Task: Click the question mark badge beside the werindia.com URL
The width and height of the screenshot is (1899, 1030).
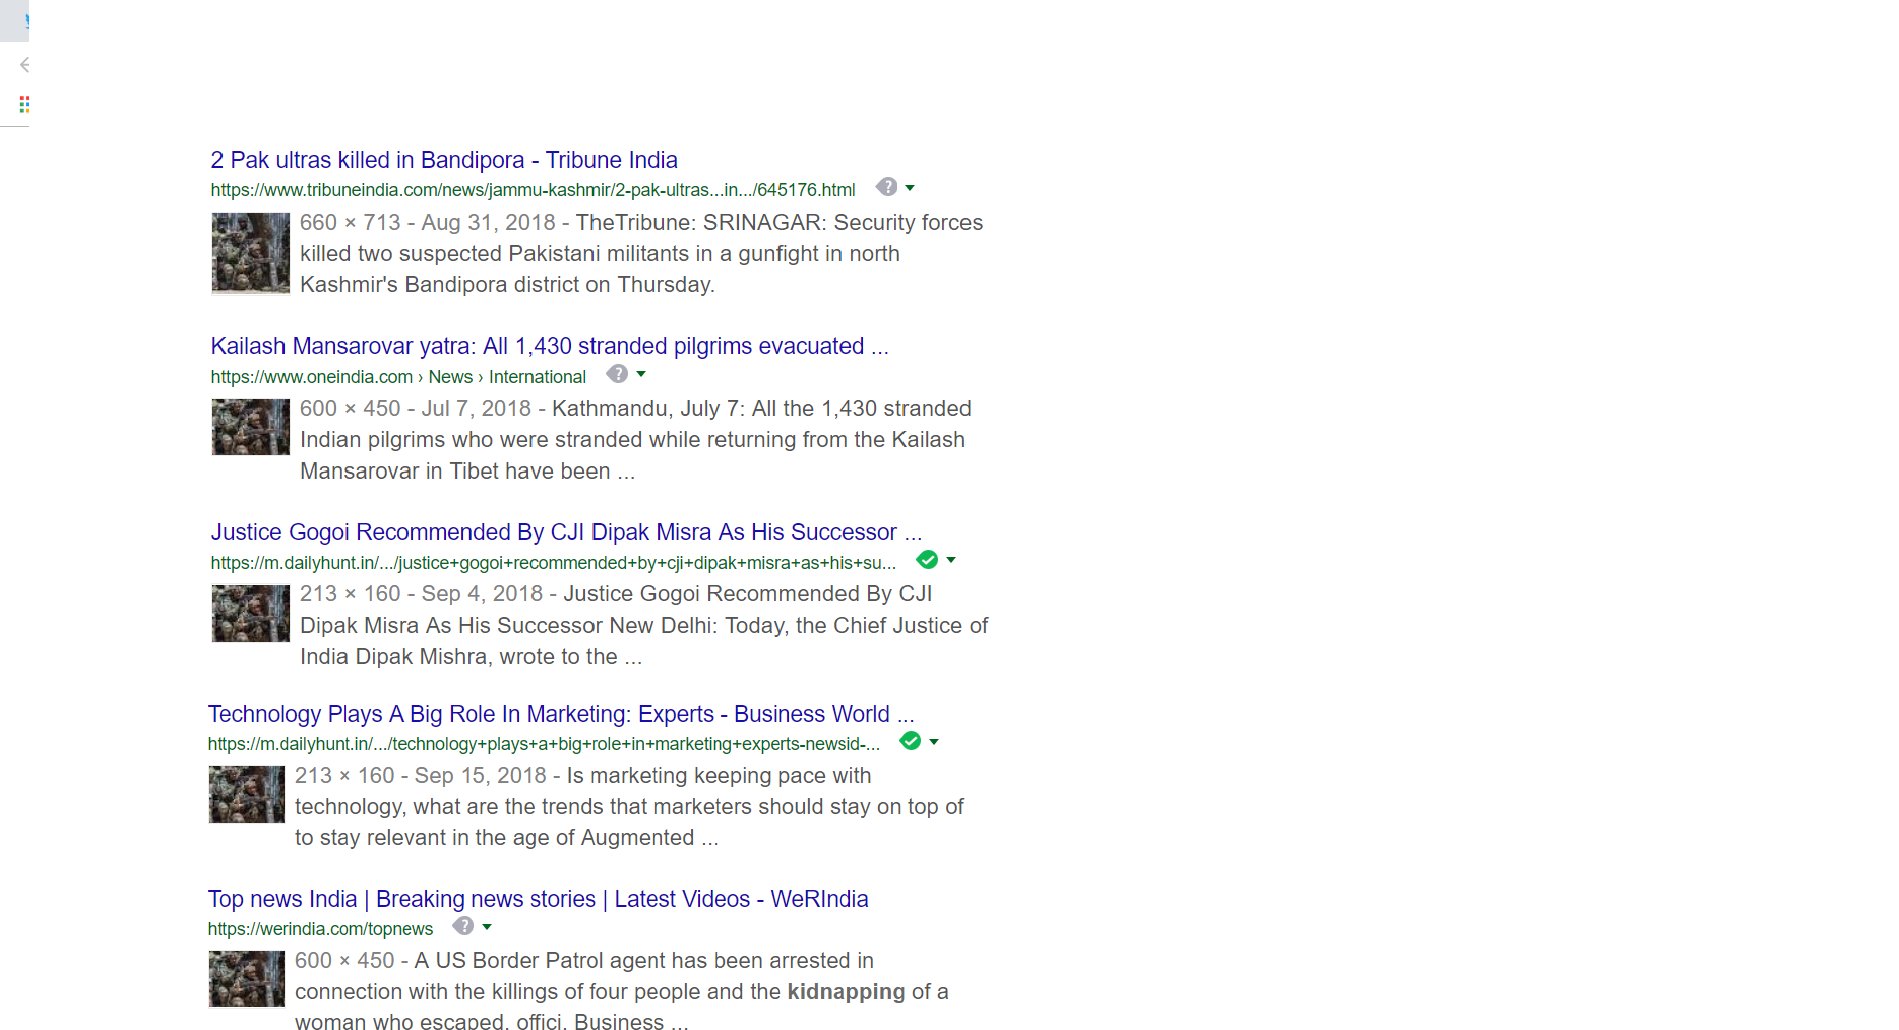Action: [462, 926]
